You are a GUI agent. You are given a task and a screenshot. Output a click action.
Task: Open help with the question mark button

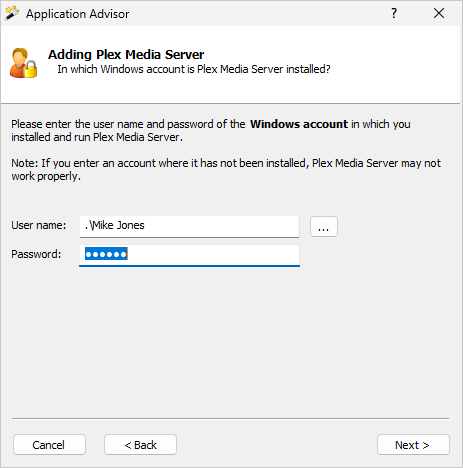point(394,13)
